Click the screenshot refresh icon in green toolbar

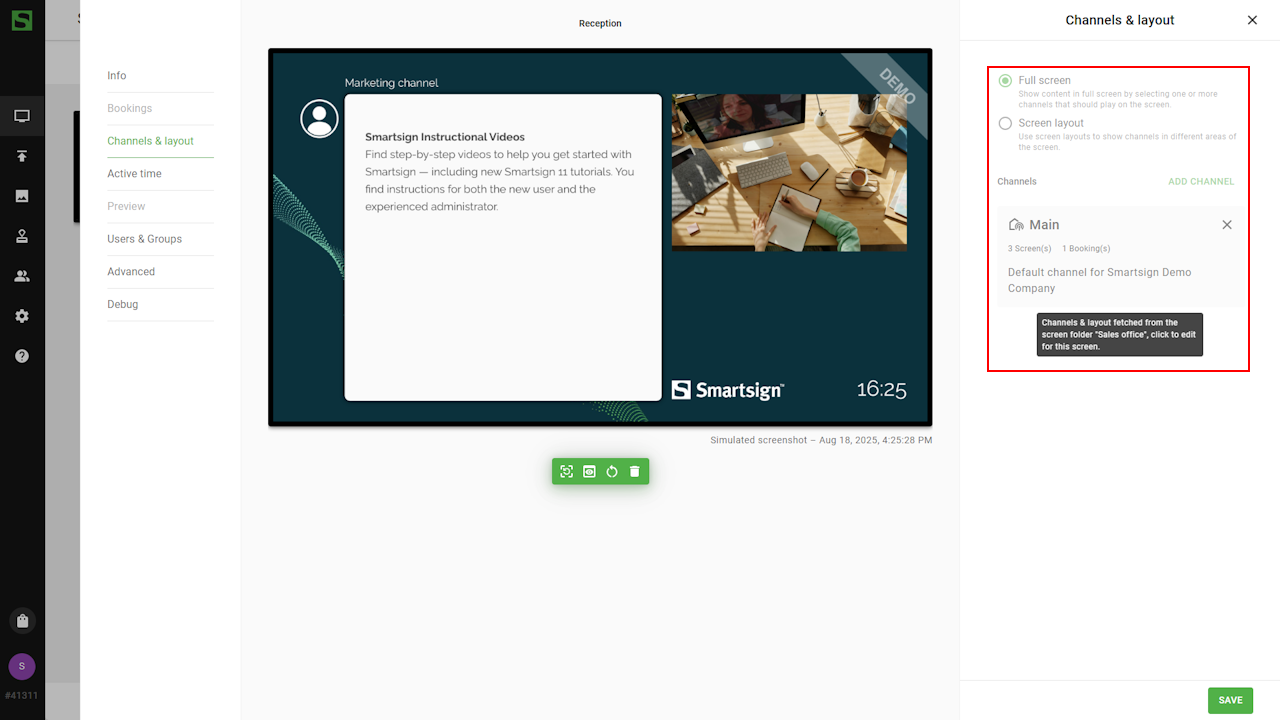[567, 472]
